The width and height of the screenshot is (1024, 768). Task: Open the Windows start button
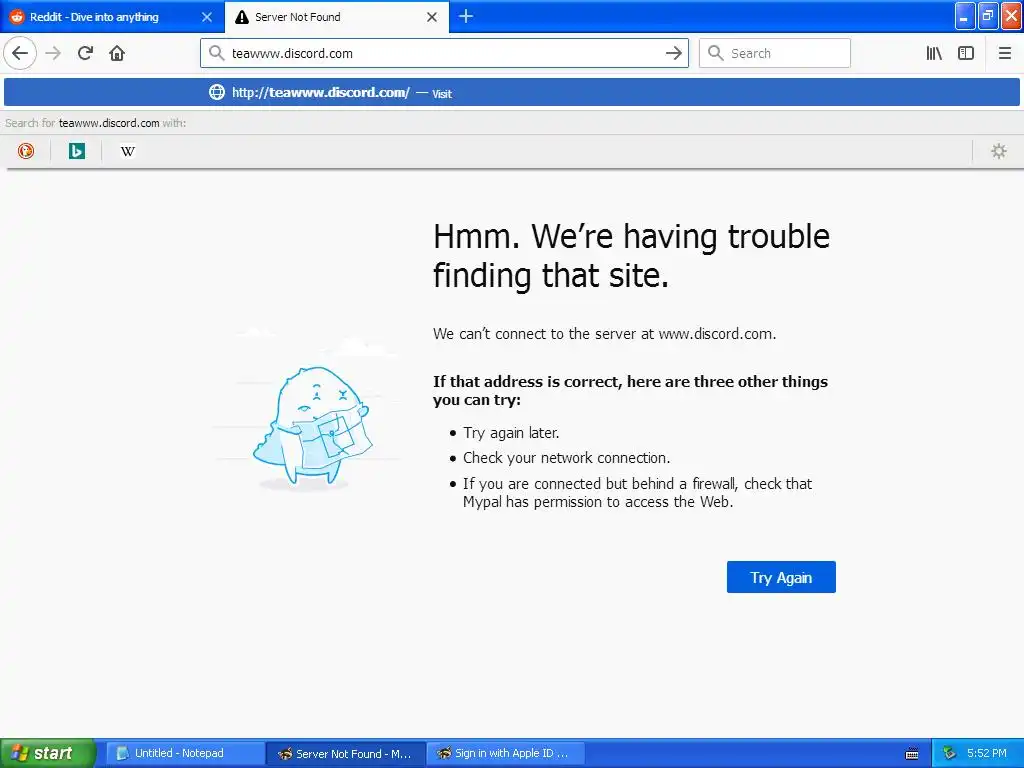point(48,753)
